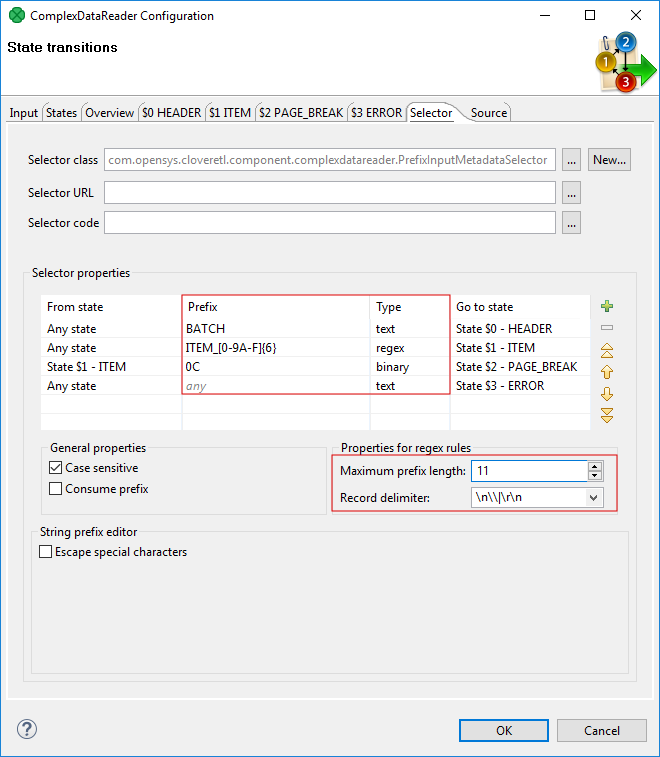Increase Maximum prefix length with up spinner
660x757 pixels.
(x=596, y=466)
